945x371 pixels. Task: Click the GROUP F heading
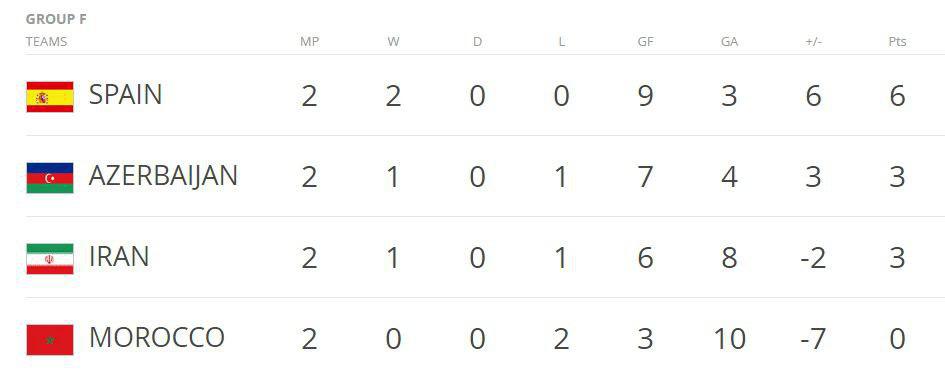[56, 19]
